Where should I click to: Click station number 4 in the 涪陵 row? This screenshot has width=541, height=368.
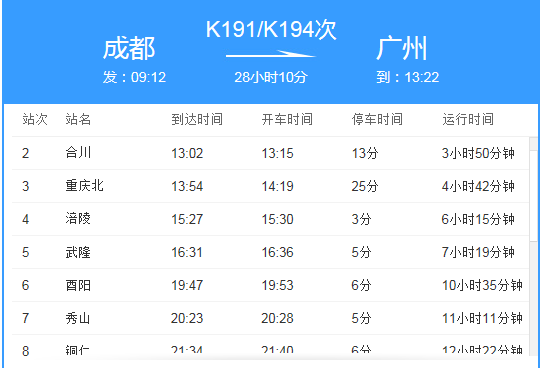(x=26, y=220)
